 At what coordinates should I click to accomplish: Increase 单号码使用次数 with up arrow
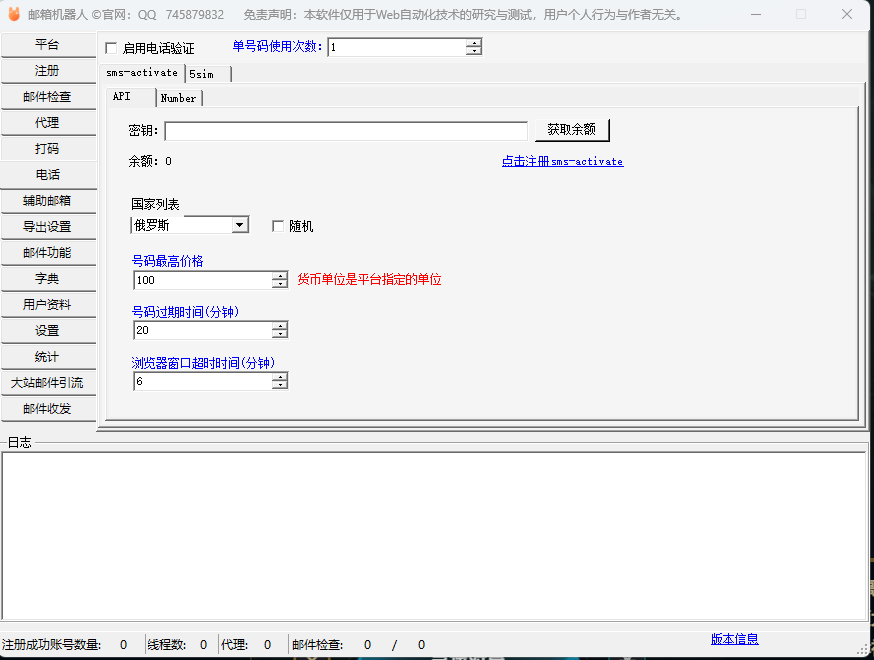[x=474, y=43]
